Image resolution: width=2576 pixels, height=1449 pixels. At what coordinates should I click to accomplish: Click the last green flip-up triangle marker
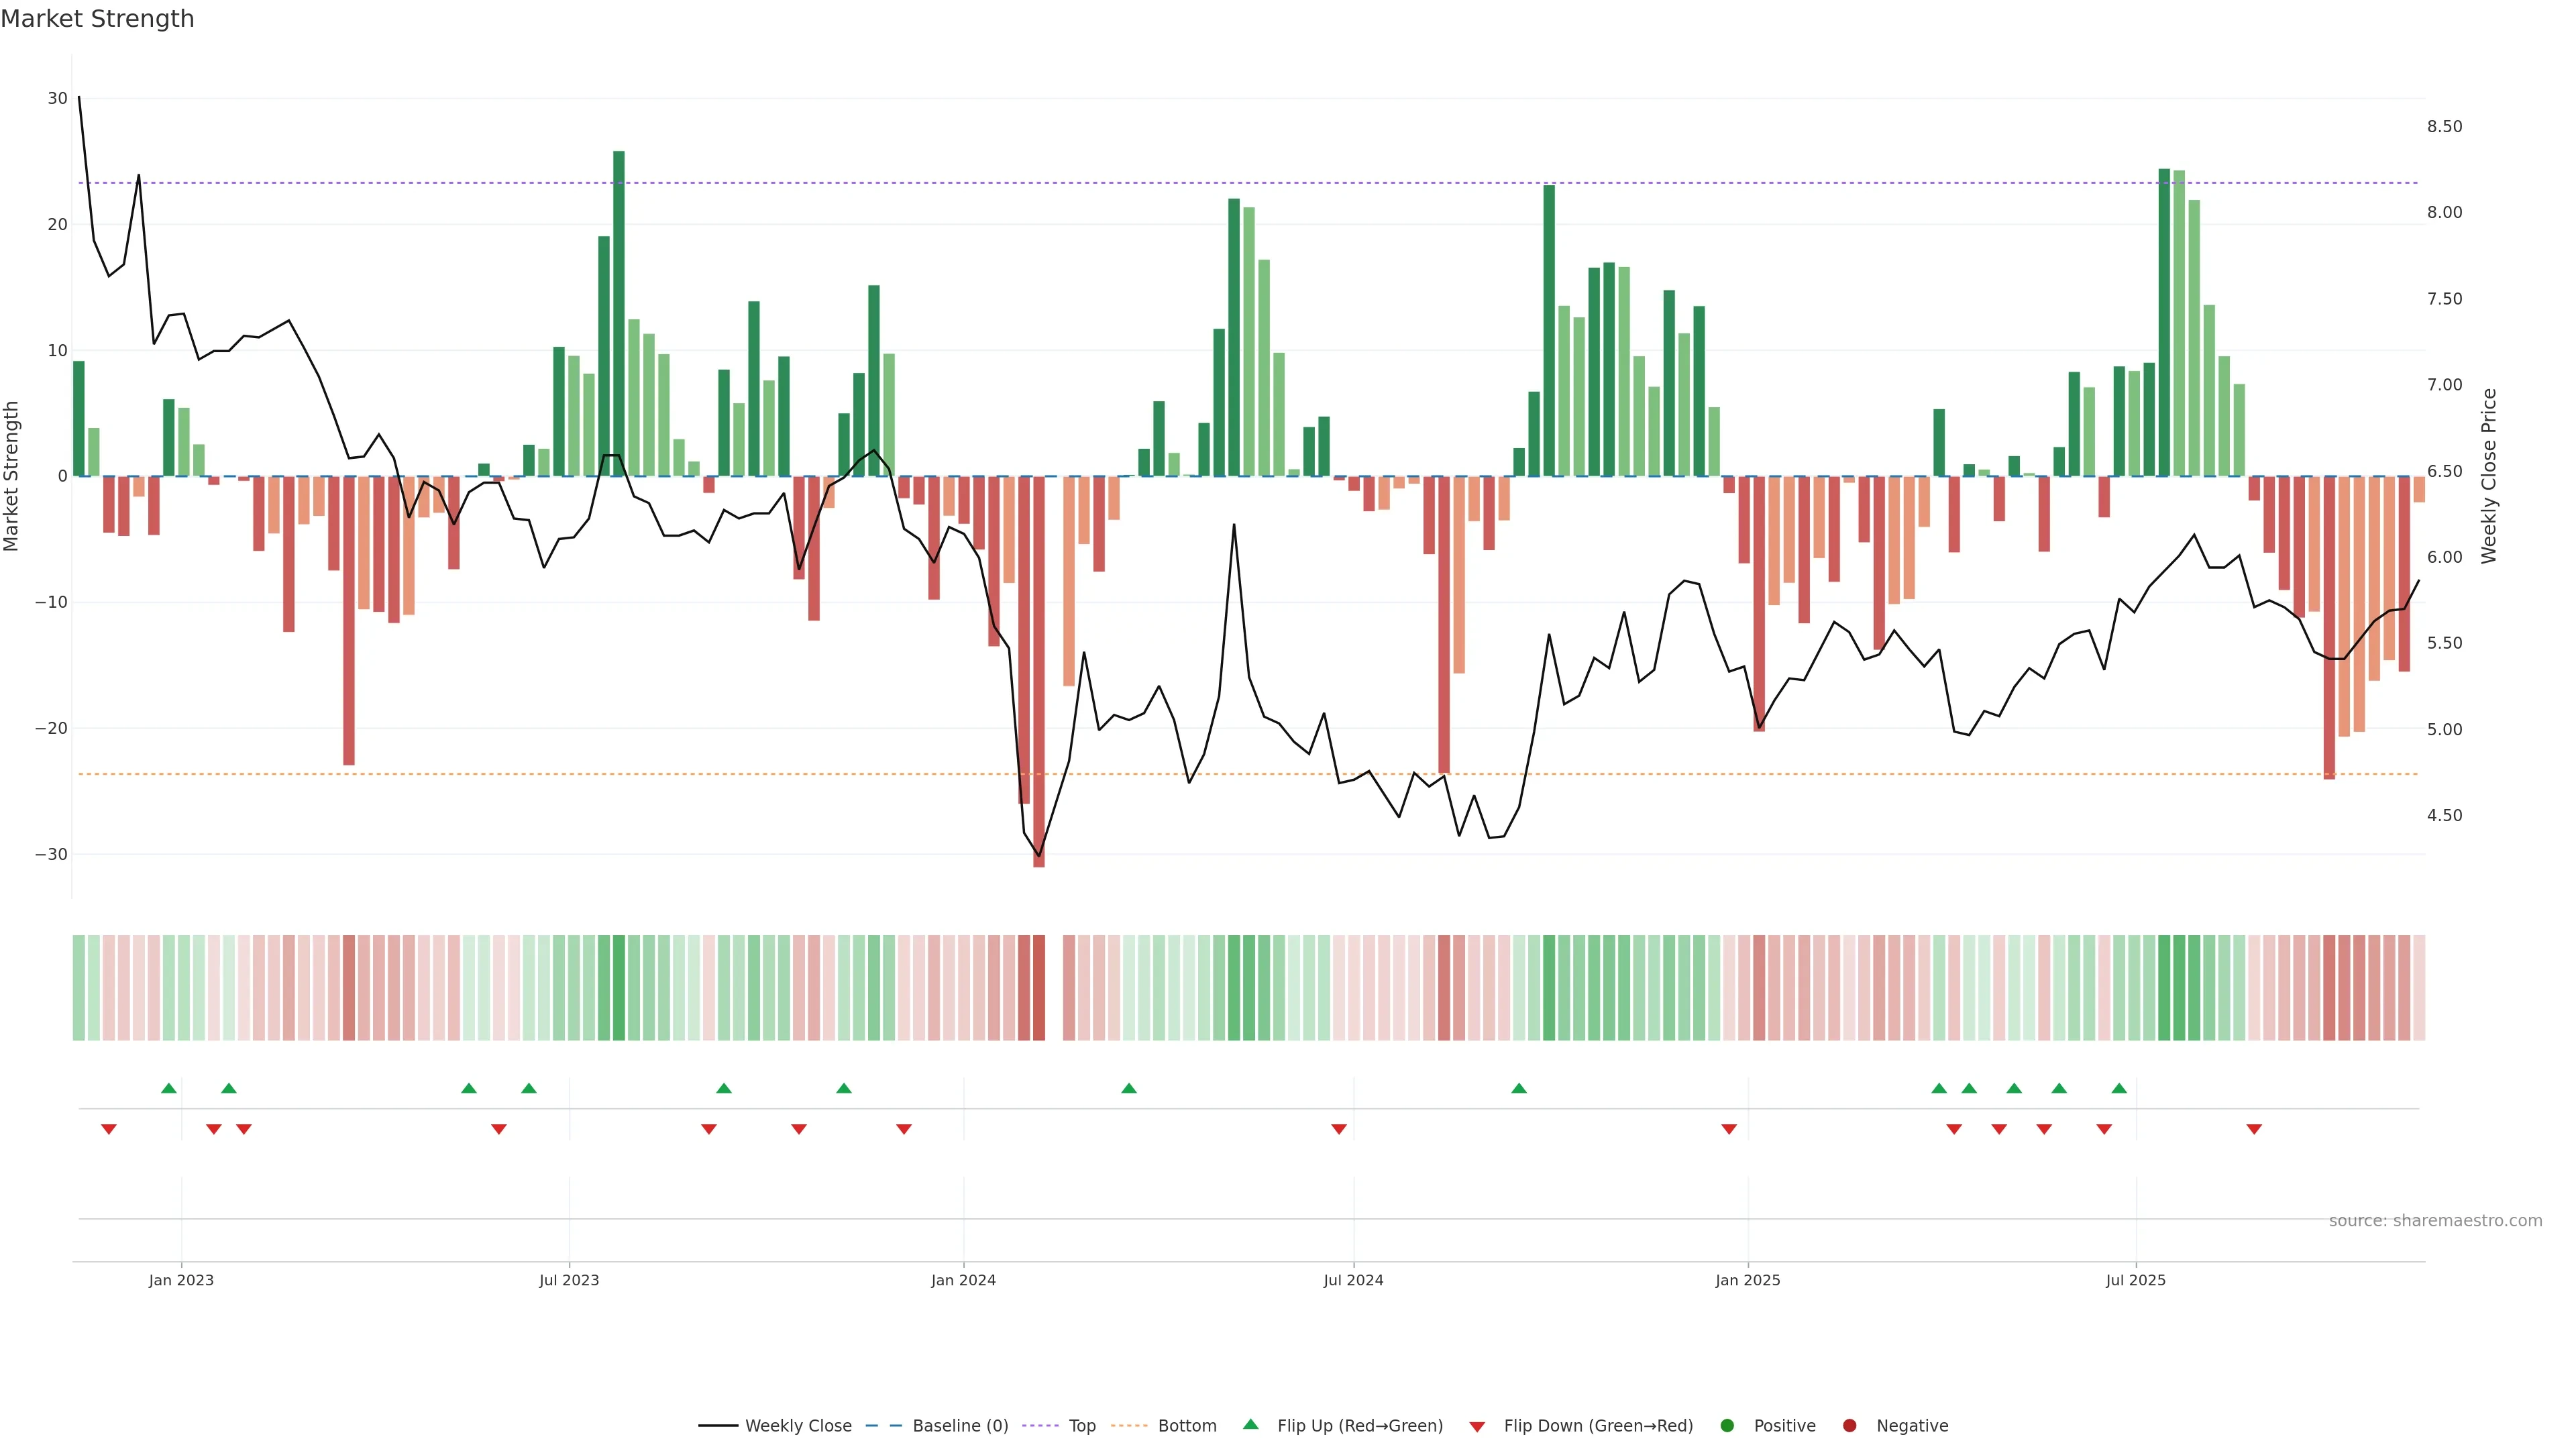(x=2119, y=1088)
